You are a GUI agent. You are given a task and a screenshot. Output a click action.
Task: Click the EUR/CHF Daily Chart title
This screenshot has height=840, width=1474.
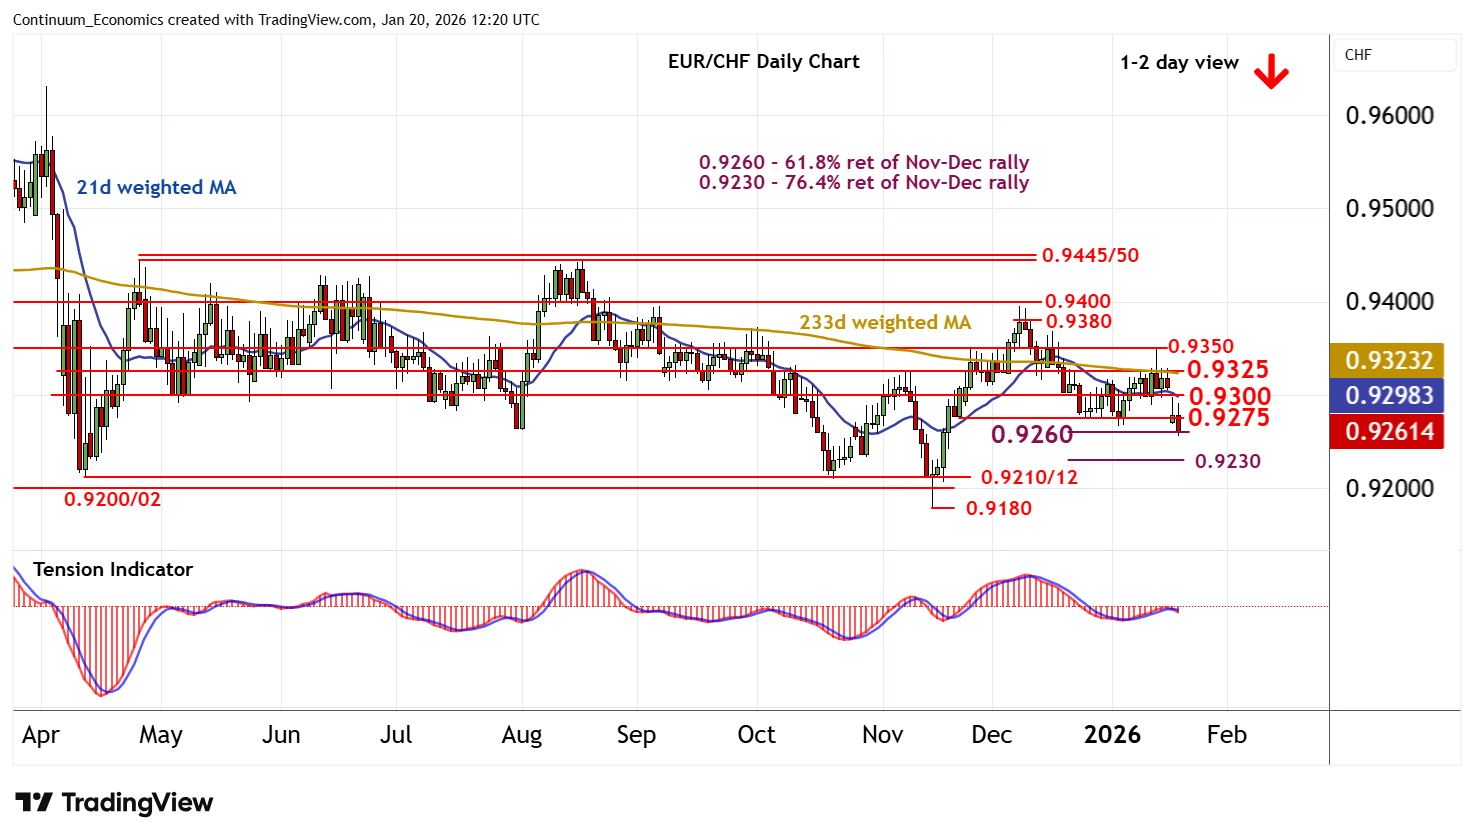point(763,61)
